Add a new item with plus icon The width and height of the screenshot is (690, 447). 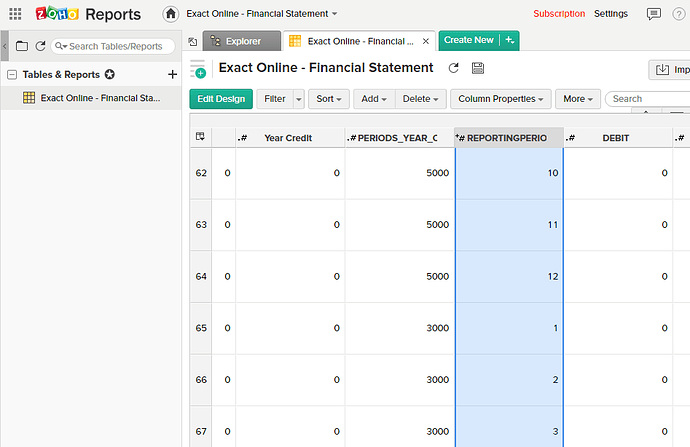coord(172,74)
